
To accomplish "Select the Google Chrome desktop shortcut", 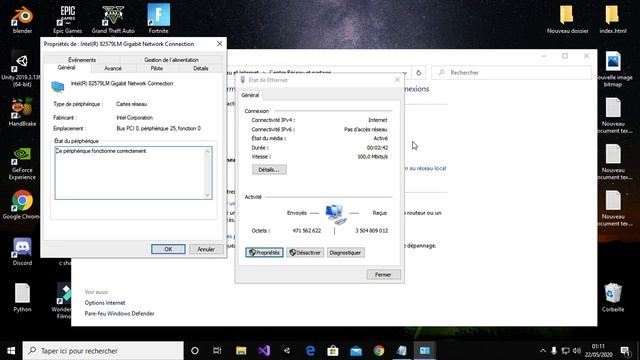I will pos(21,205).
